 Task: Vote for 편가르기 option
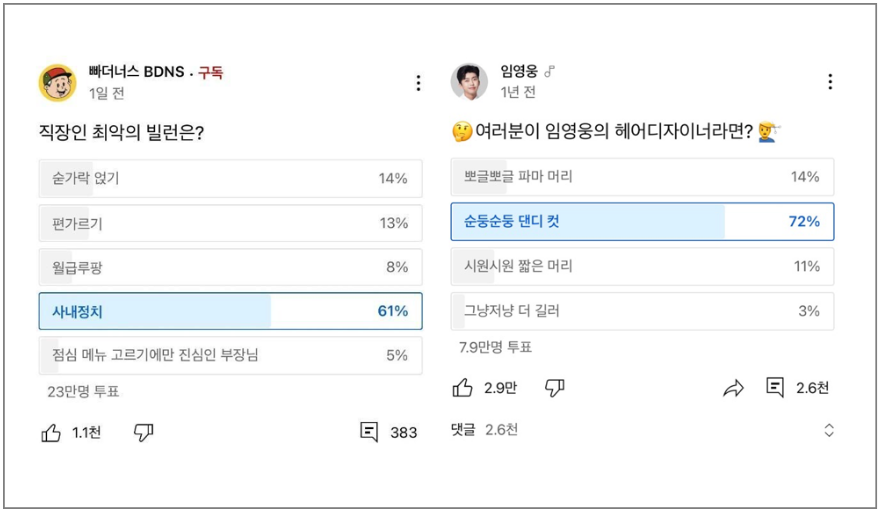[230, 223]
